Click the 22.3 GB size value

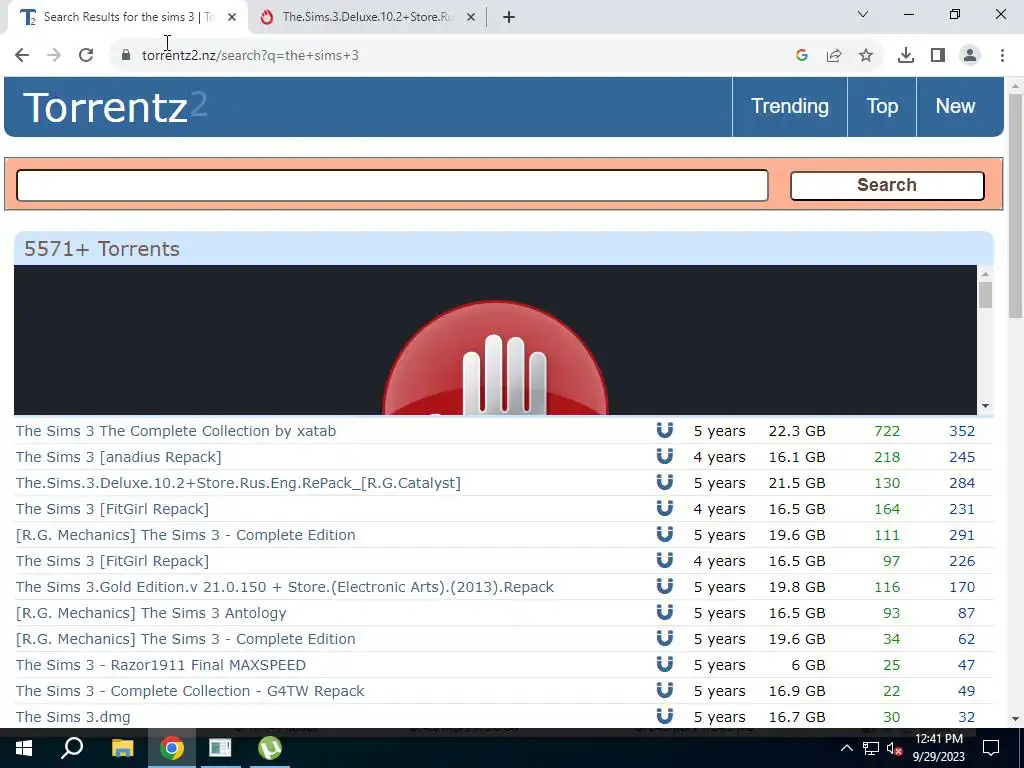click(x=797, y=431)
